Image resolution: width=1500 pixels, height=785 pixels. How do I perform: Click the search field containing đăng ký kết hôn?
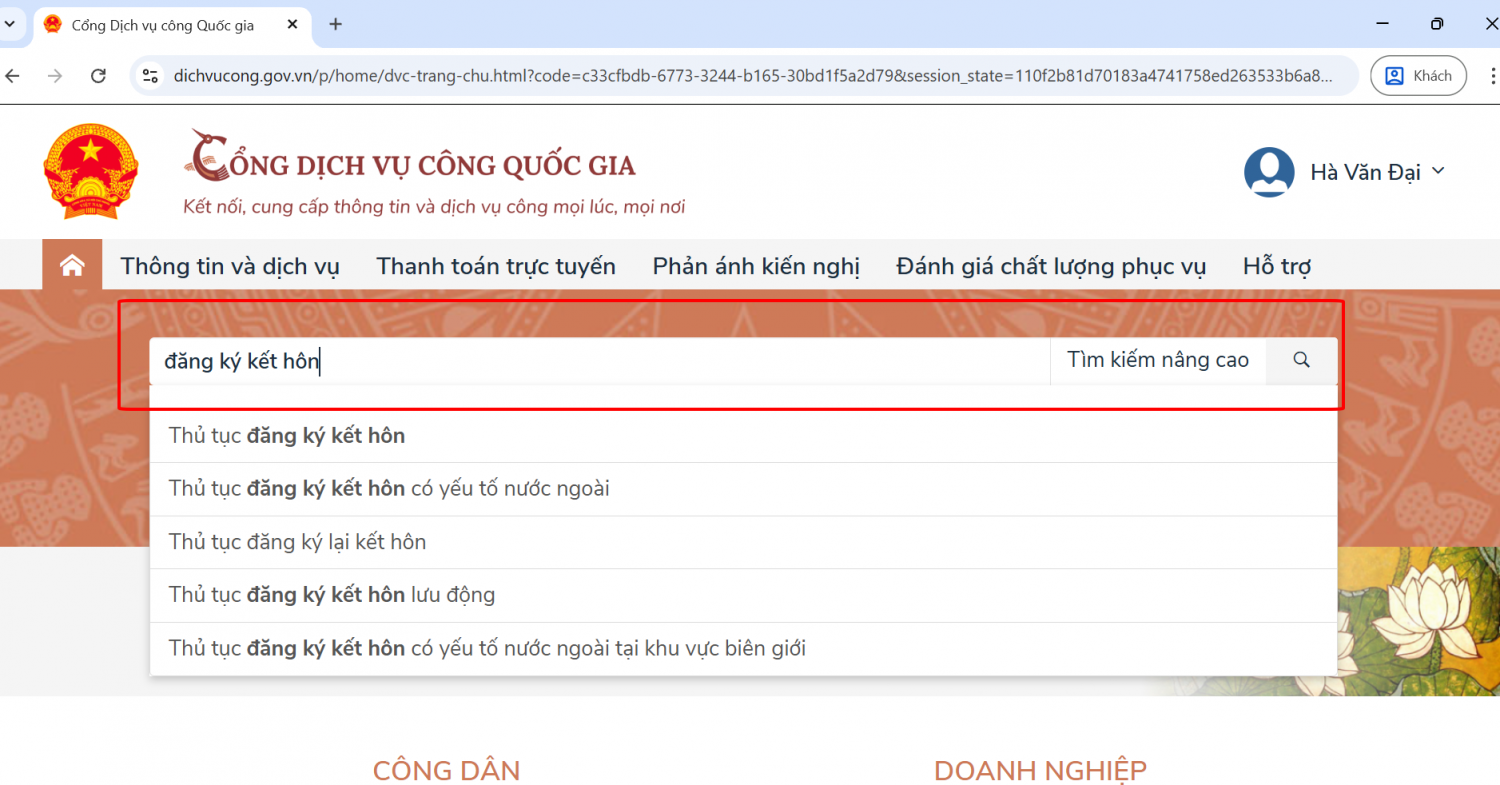(x=600, y=361)
